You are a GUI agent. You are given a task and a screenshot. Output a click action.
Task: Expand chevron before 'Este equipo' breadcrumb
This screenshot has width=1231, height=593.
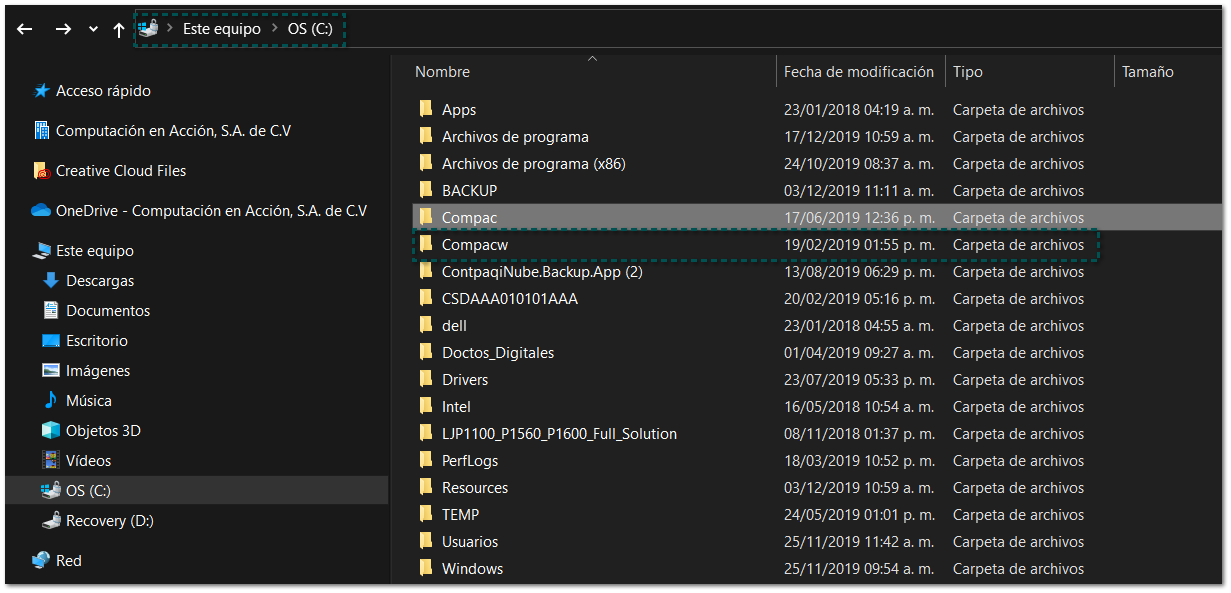pyautogui.click(x=171, y=29)
